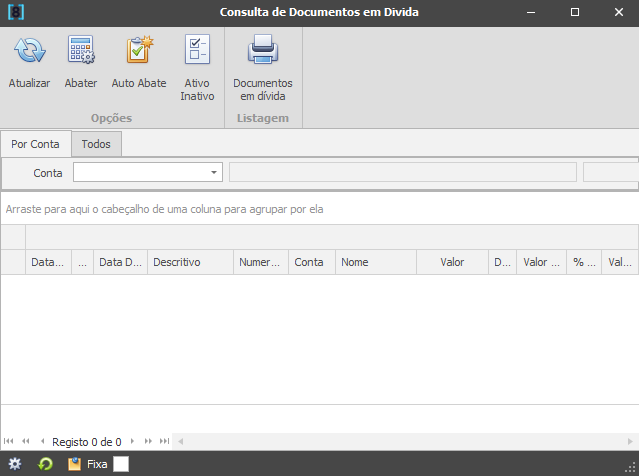This screenshot has height=476, width=639.
Task: Sort by the Descritivo column header
Action: click(189, 262)
